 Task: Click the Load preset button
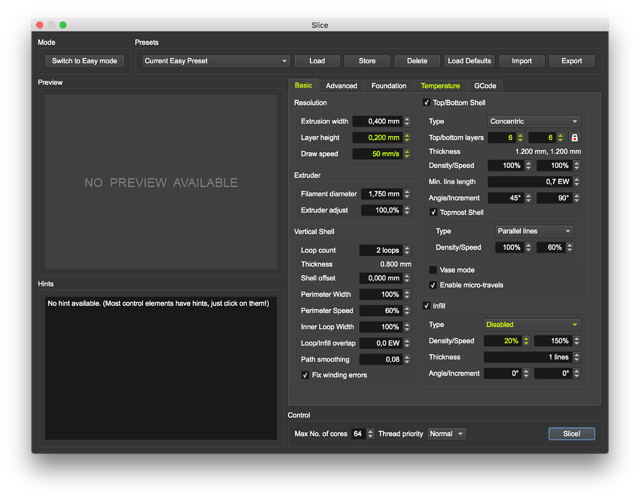pyautogui.click(x=317, y=61)
